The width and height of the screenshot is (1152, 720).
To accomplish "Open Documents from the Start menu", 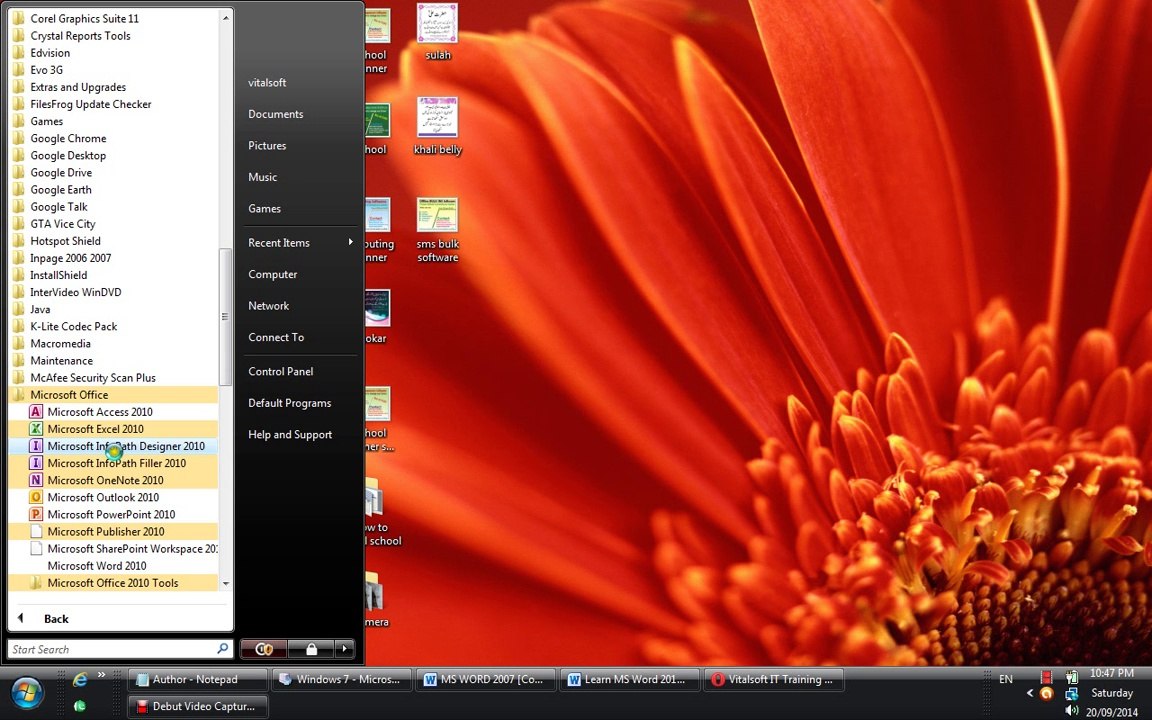I will point(276,114).
